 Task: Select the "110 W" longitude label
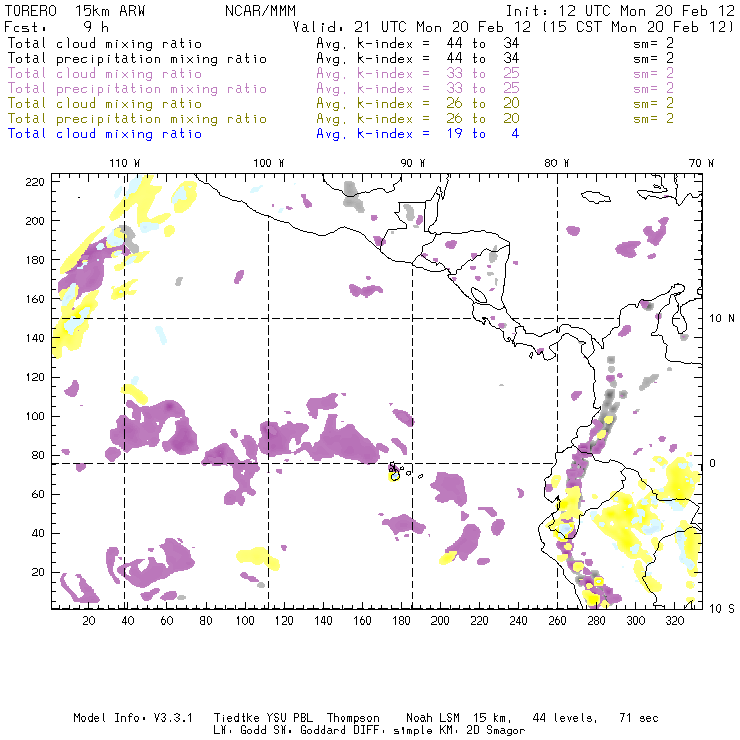pyautogui.click(x=125, y=163)
